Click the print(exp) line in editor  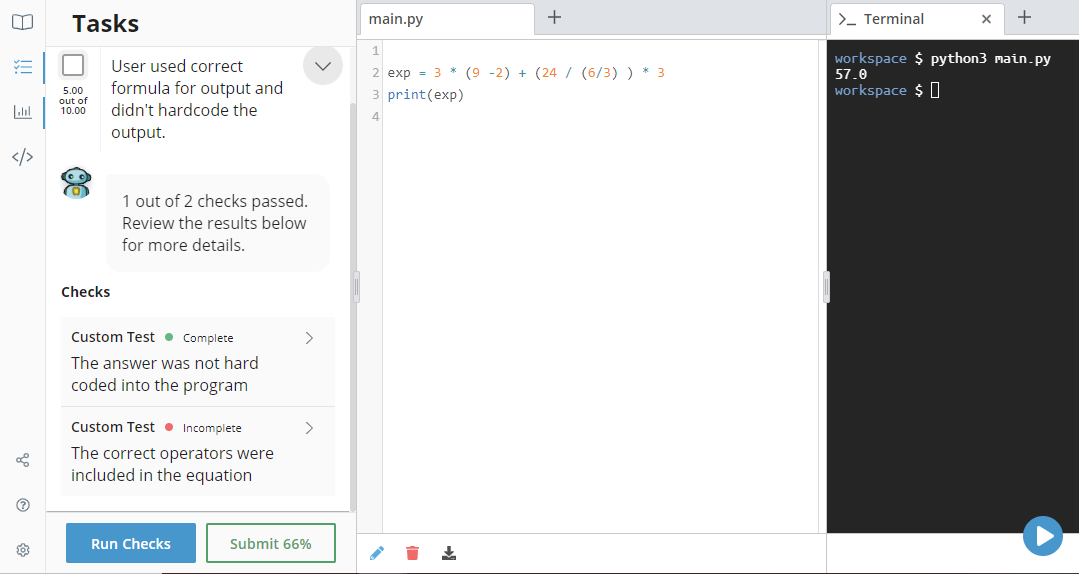[426, 95]
